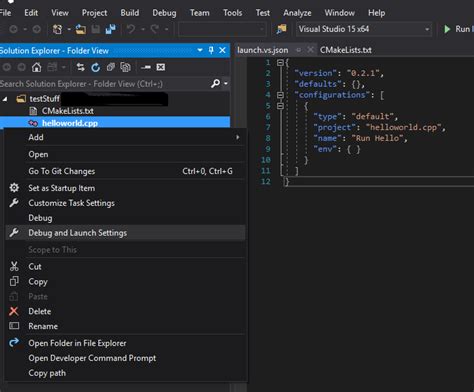Open the Visual Studio 15 x64 configuration dropdown
Viewport: 474px width, 392px height.
(x=427, y=29)
